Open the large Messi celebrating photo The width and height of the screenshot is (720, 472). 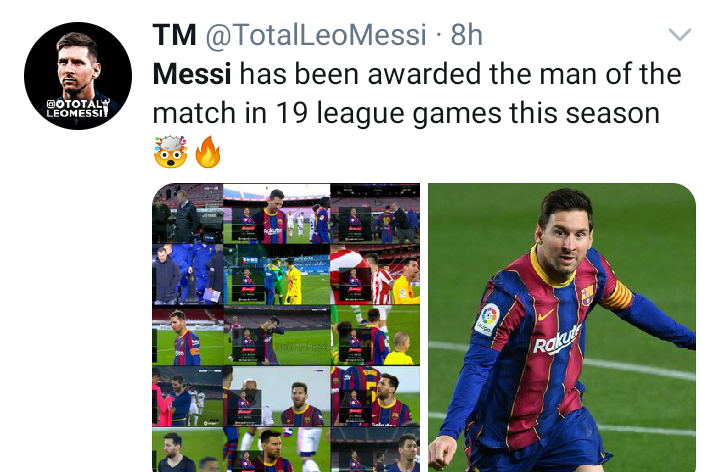pyautogui.click(x=562, y=327)
